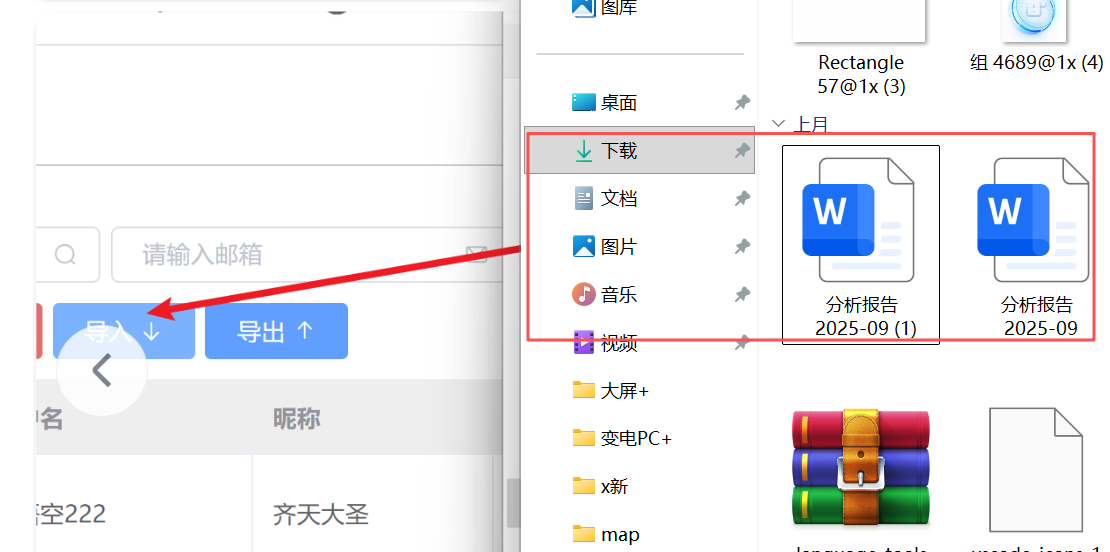Image resolution: width=1110 pixels, height=552 pixels.
Task: Click the pin icon beside 桌面
Action: (742, 103)
